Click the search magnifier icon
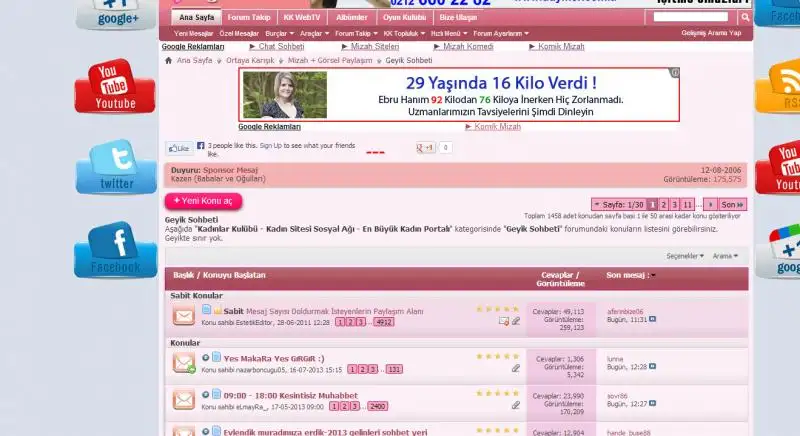 (x=745, y=18)
